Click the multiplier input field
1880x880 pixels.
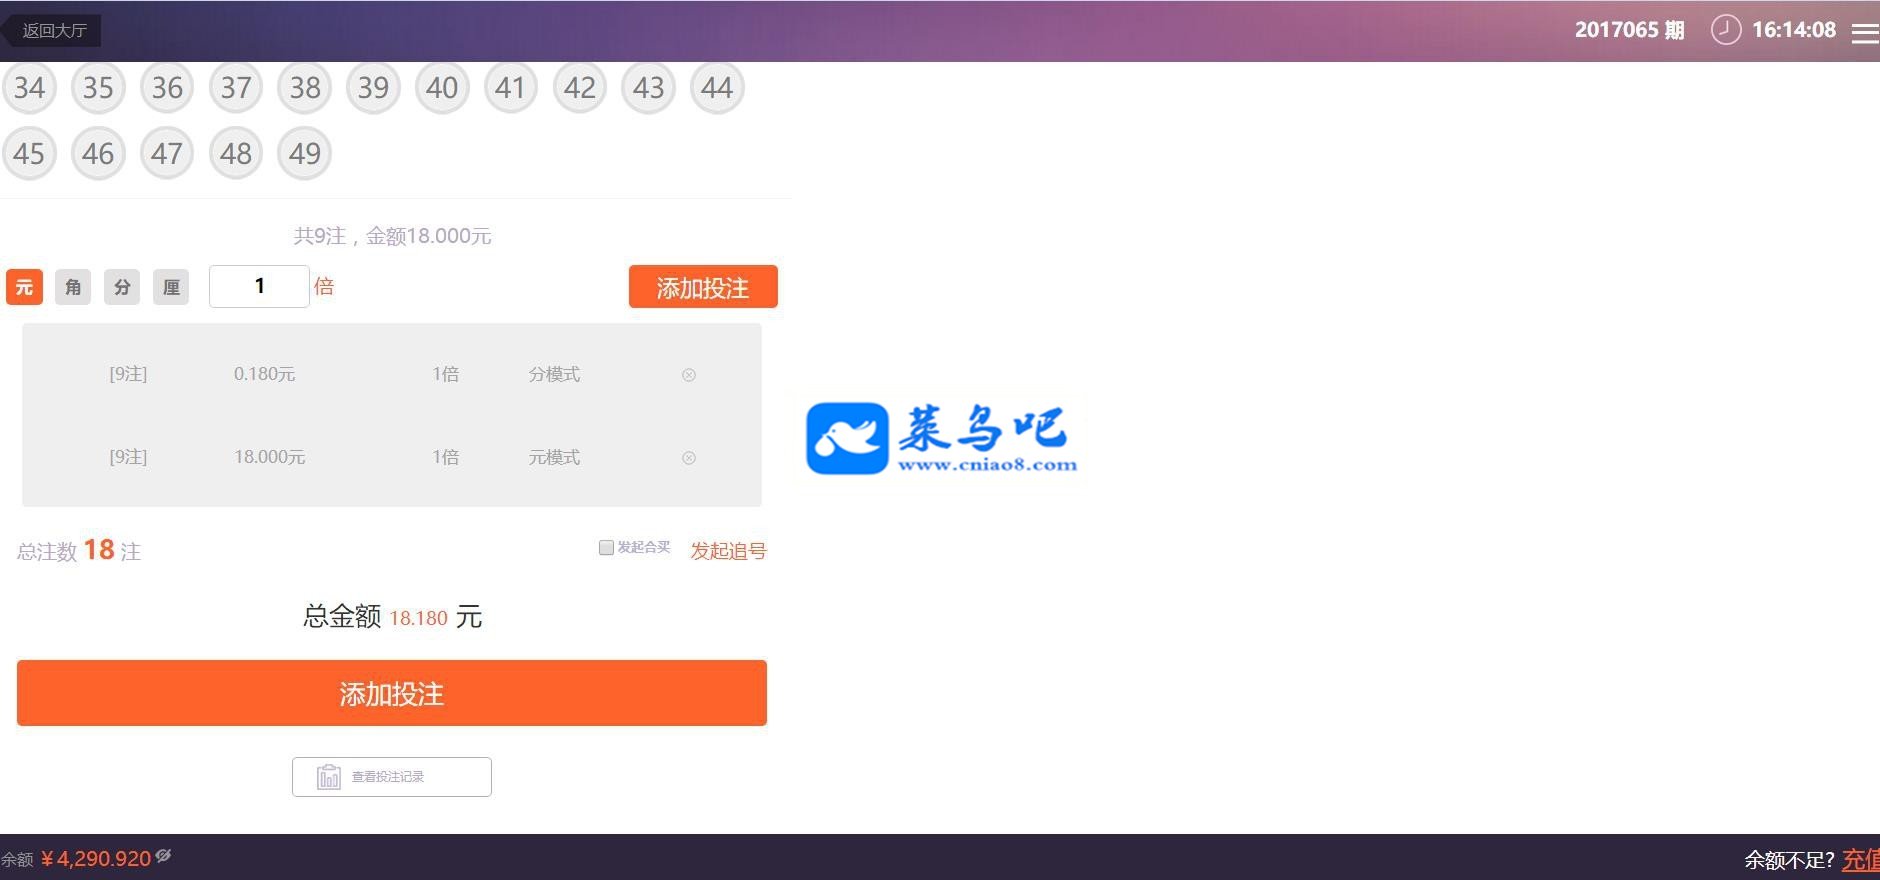259,286
